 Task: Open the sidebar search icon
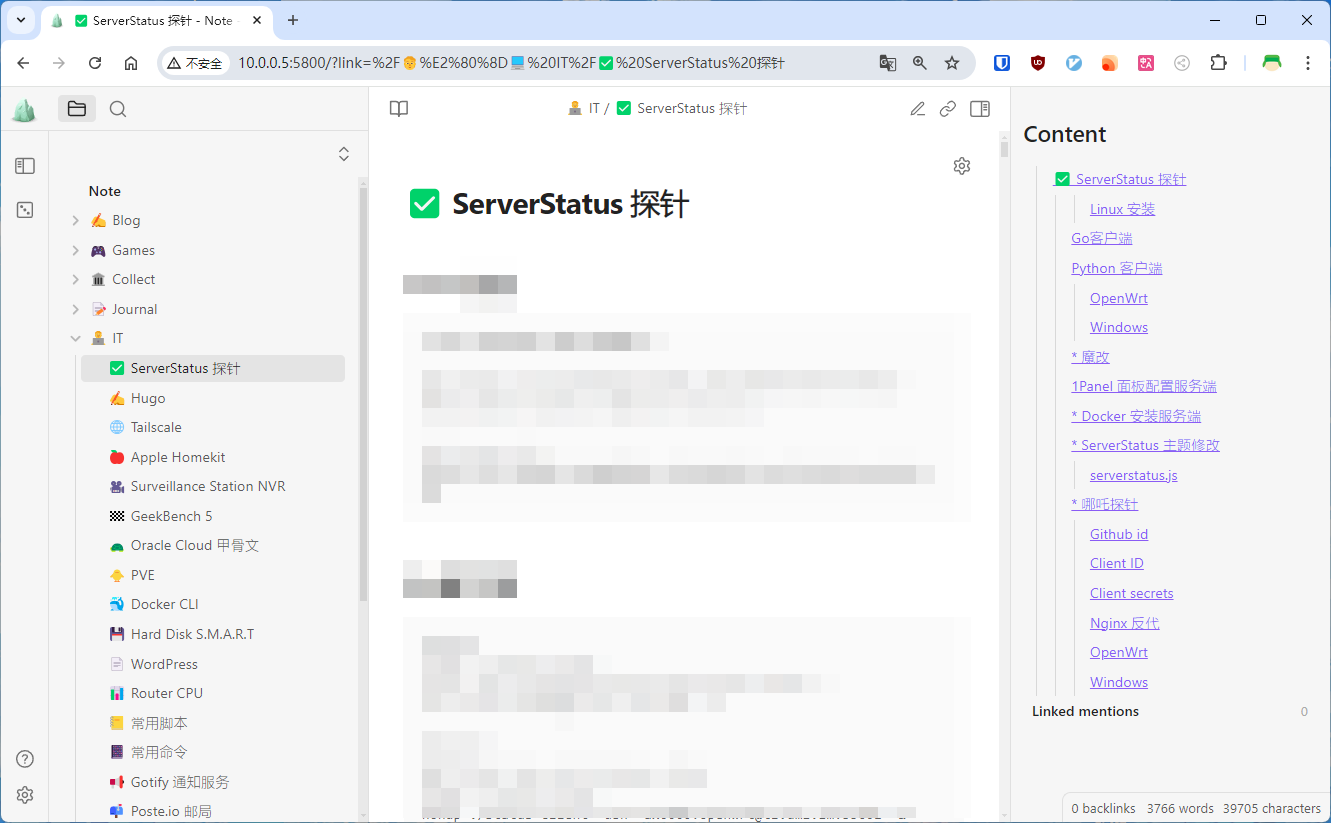pyautogui.click(x=118, y=109)
